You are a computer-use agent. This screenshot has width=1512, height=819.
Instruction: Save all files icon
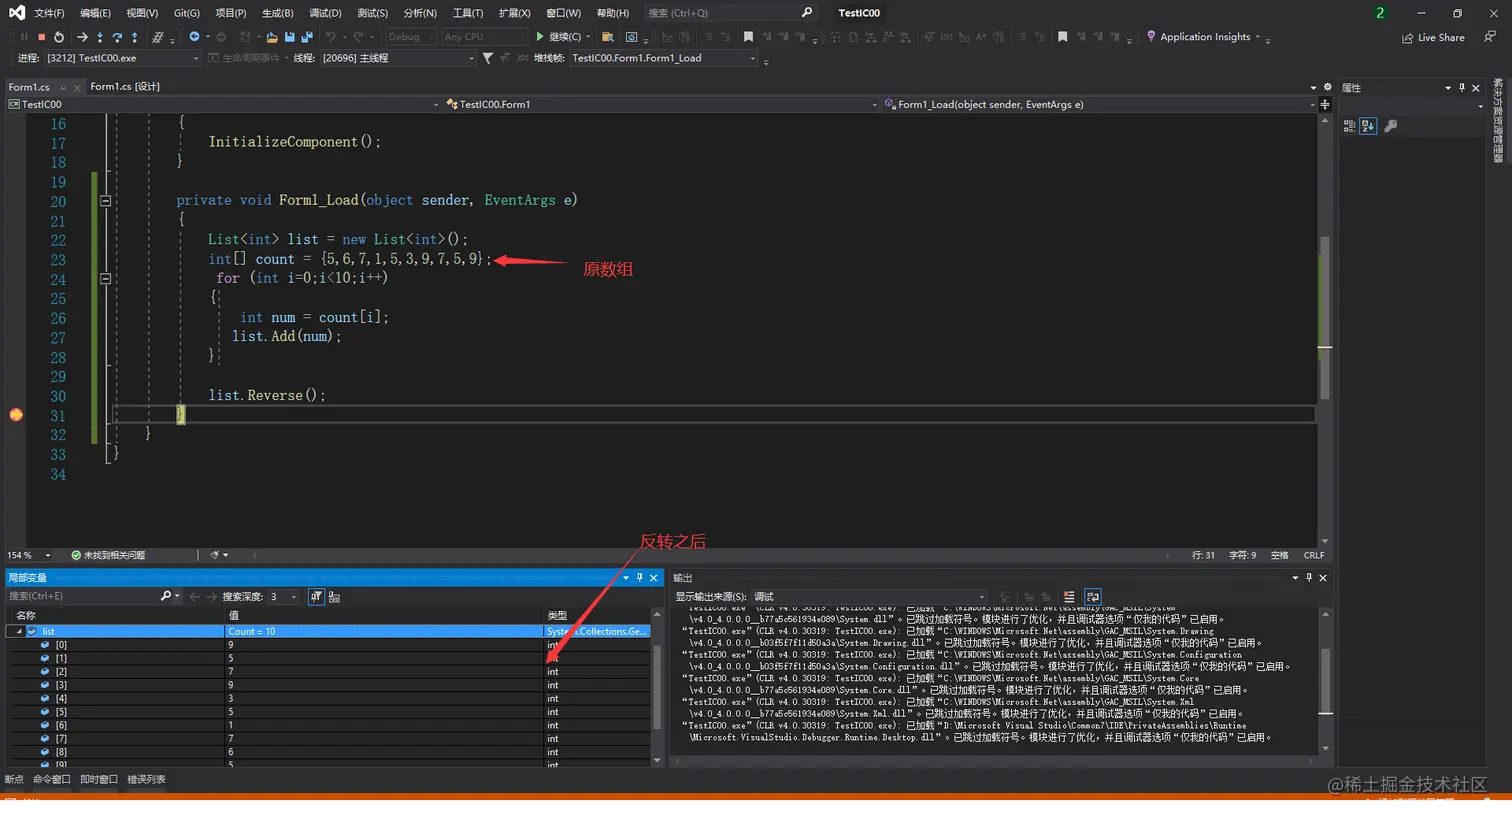307,37
